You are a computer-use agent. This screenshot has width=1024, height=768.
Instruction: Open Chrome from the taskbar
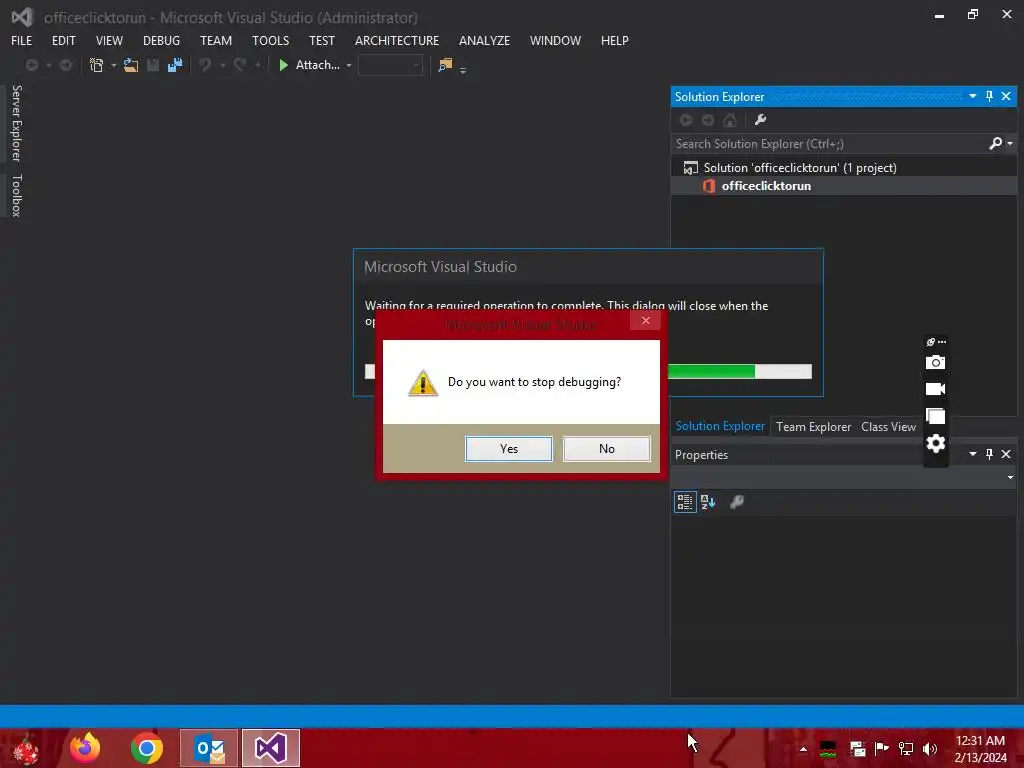click(146, 748)
